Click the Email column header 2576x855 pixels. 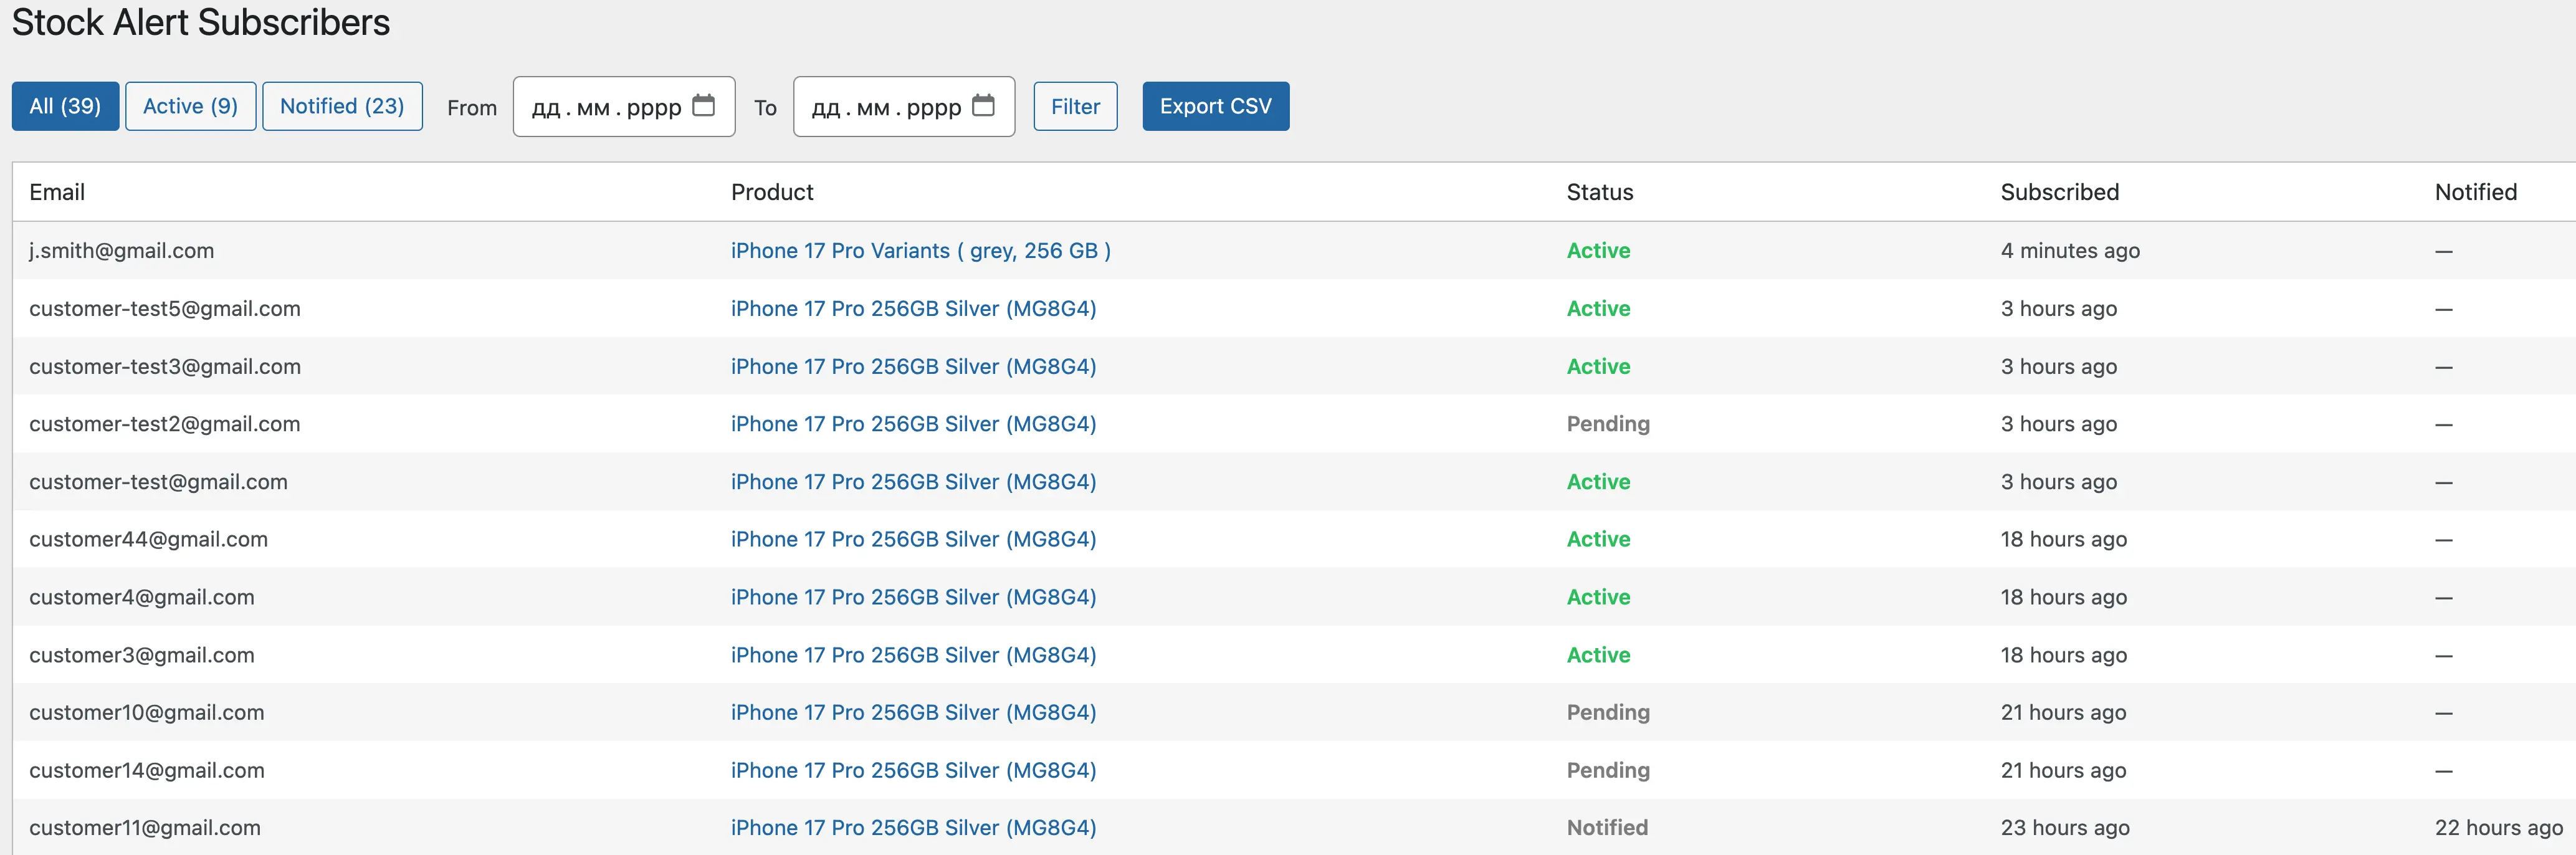tap(57, 192)
